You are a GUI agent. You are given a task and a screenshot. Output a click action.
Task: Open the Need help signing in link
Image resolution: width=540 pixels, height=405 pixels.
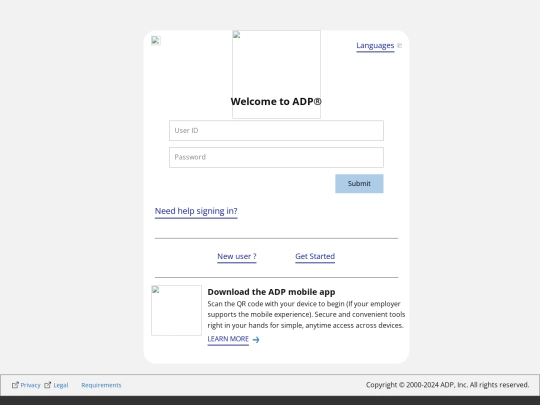pos(196,211)
